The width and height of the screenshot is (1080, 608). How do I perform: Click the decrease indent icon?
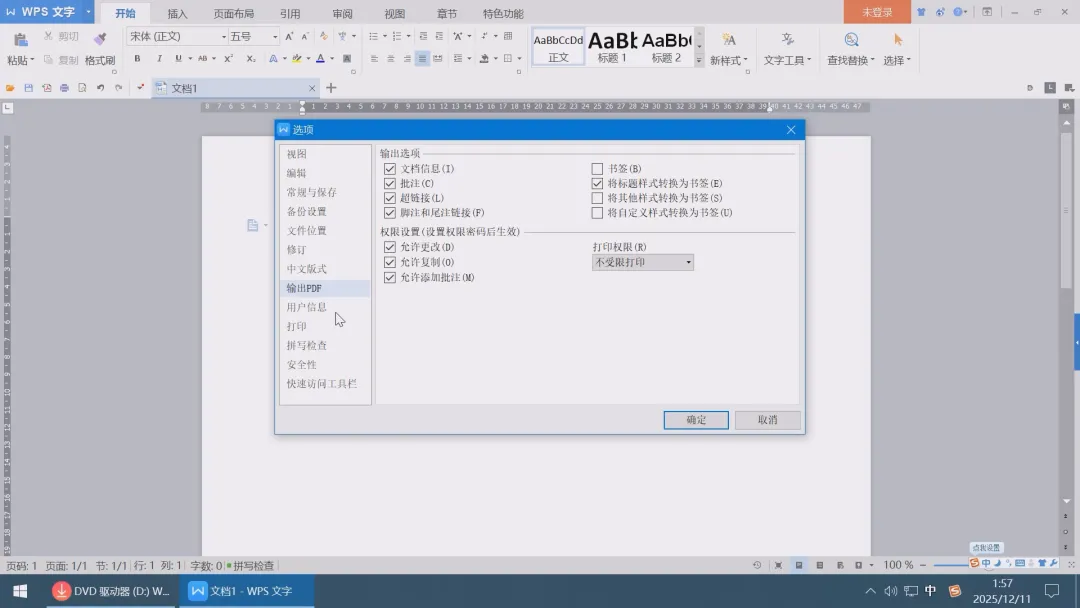(x=423, y=36)
